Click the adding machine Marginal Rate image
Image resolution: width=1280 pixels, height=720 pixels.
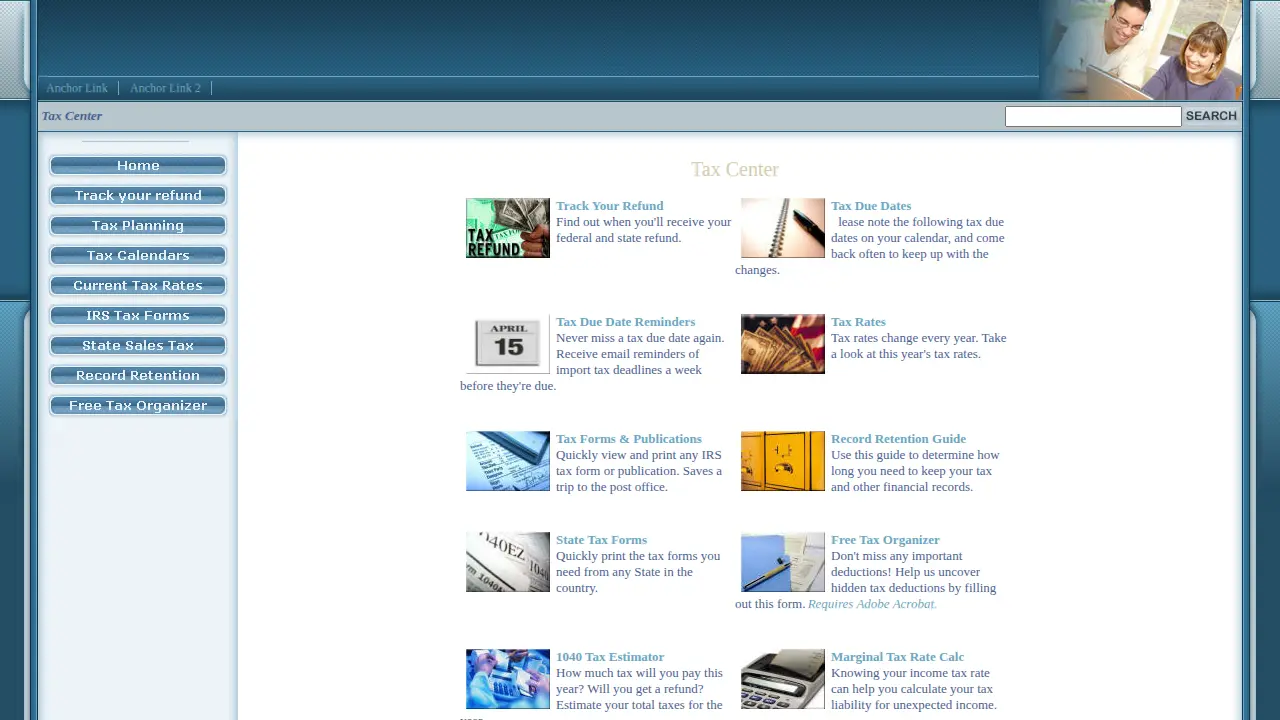pos(783,679)
